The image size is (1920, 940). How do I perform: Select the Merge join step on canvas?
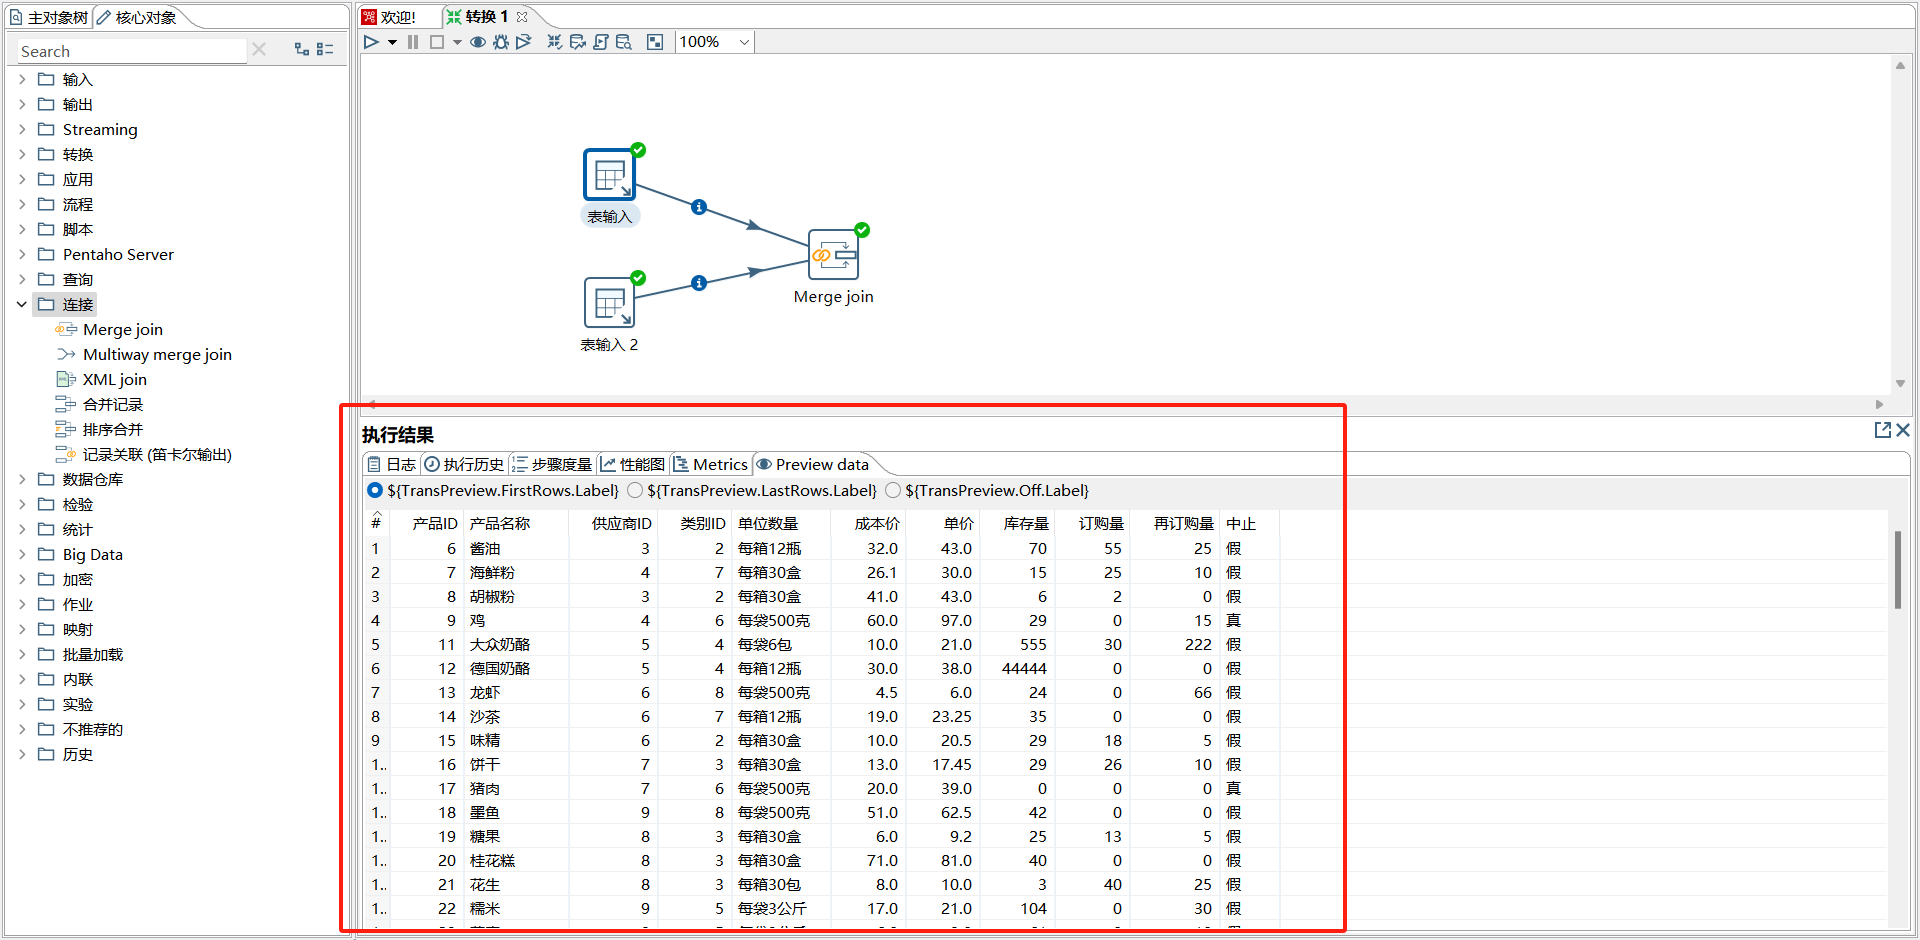[x=833, y=256]
